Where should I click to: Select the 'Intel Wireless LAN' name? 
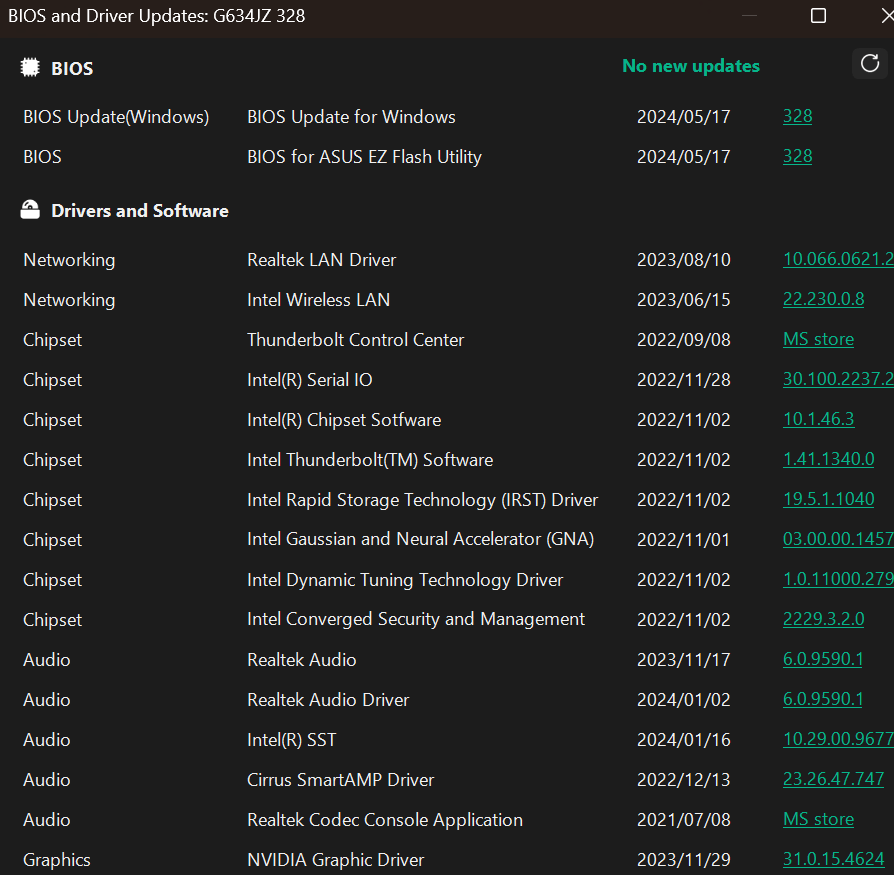tap(318, 300)
